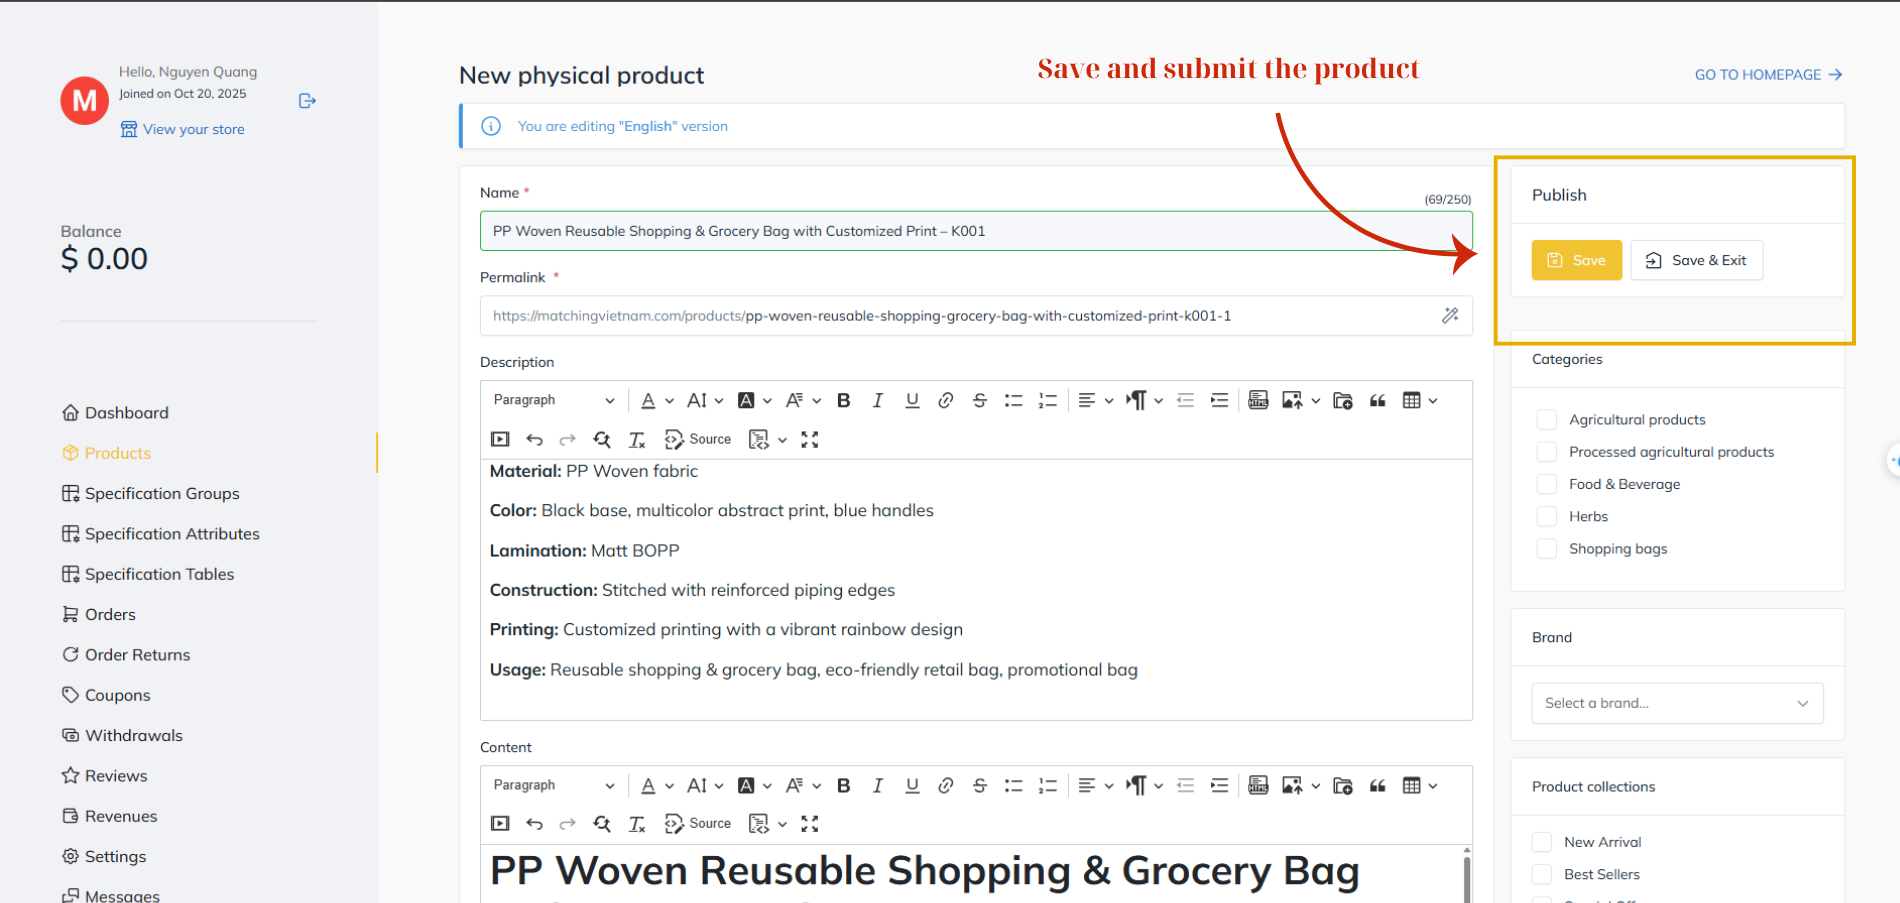Click Bold icon in Description toolbar

tap(843, 400)
